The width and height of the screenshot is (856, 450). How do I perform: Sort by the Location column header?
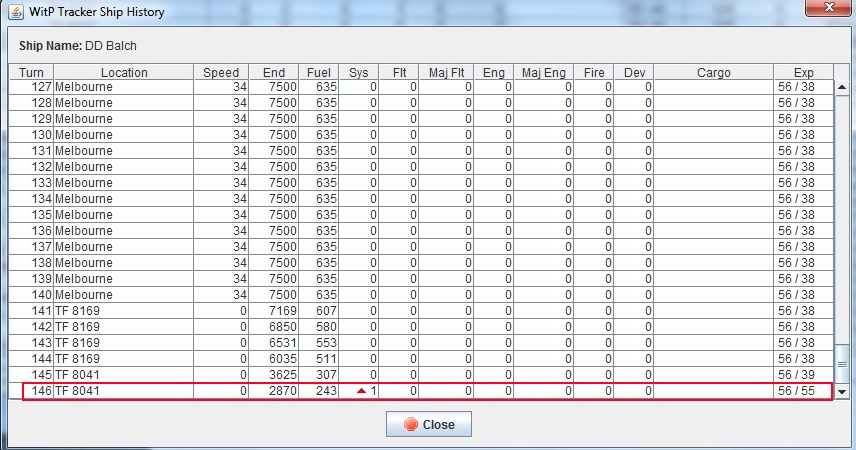click(x=124, y=72)
